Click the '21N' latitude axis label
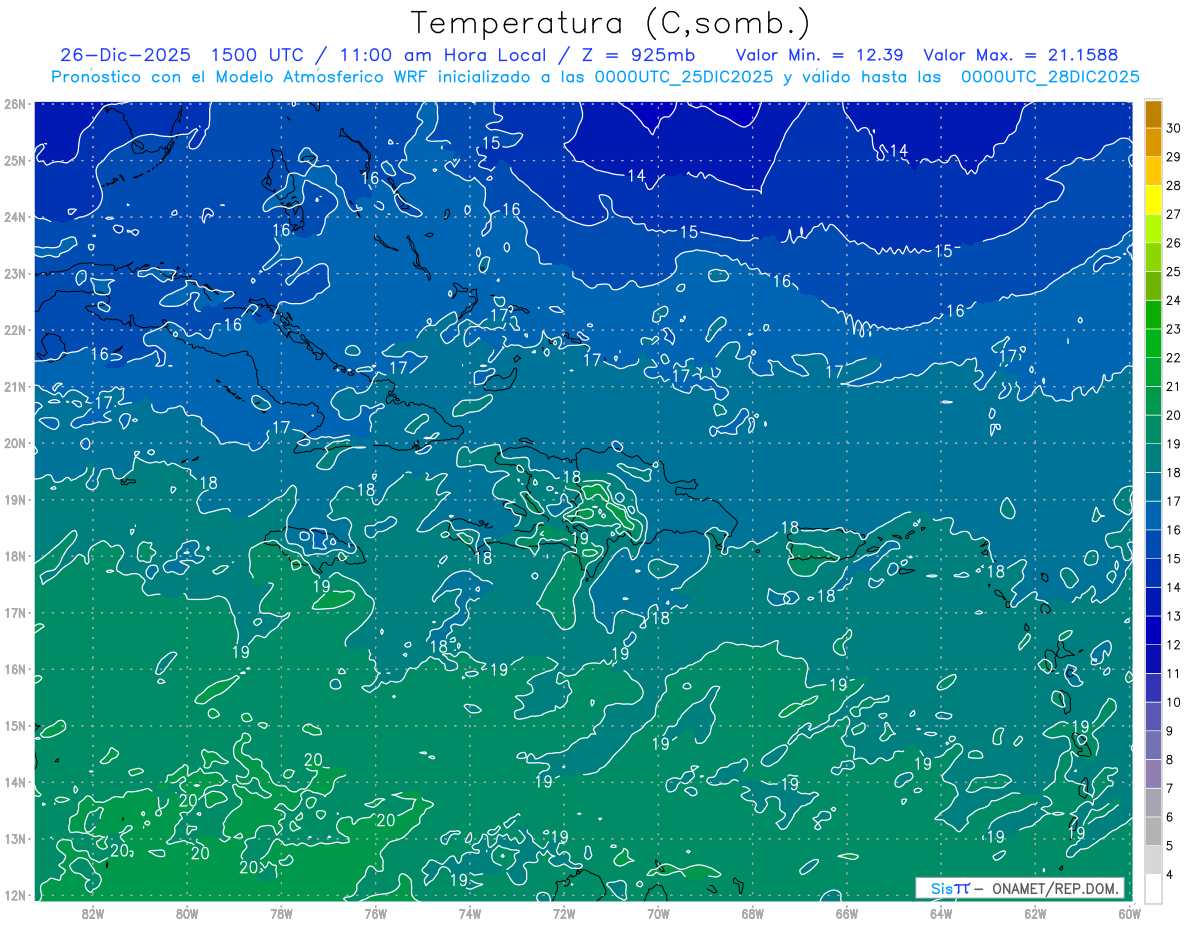Image resolution: width=1200 pixels, height=927 pixels. [x=15, y=386]
